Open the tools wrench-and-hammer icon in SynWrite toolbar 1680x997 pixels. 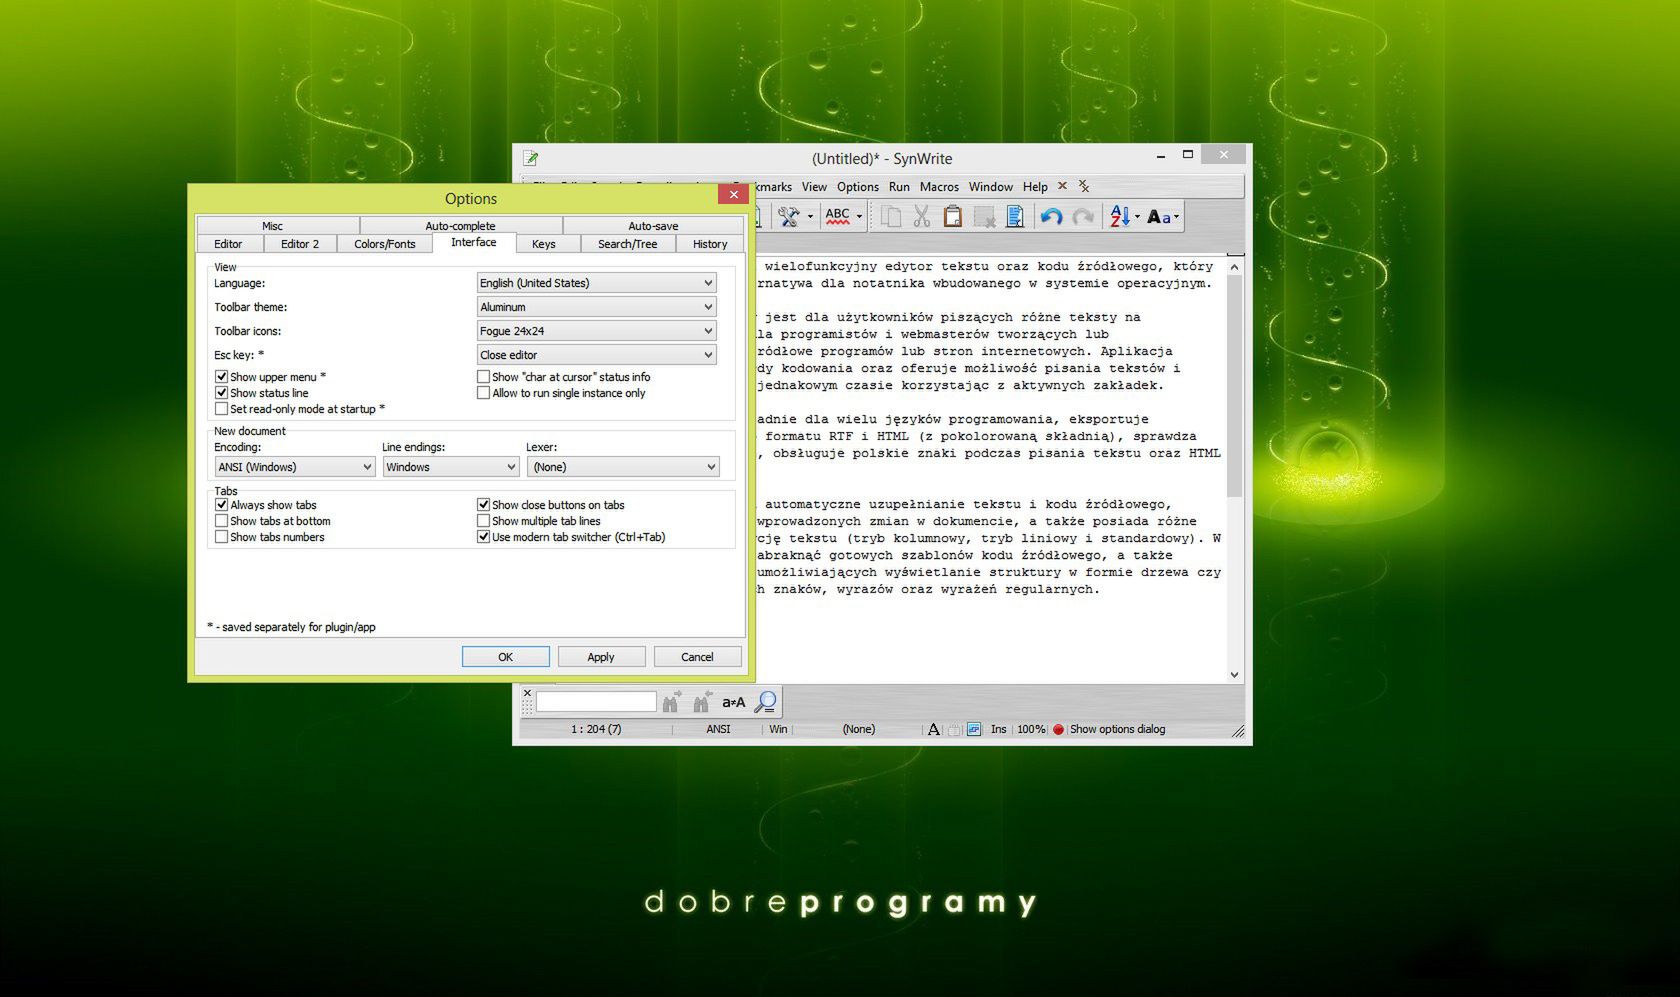789,216
